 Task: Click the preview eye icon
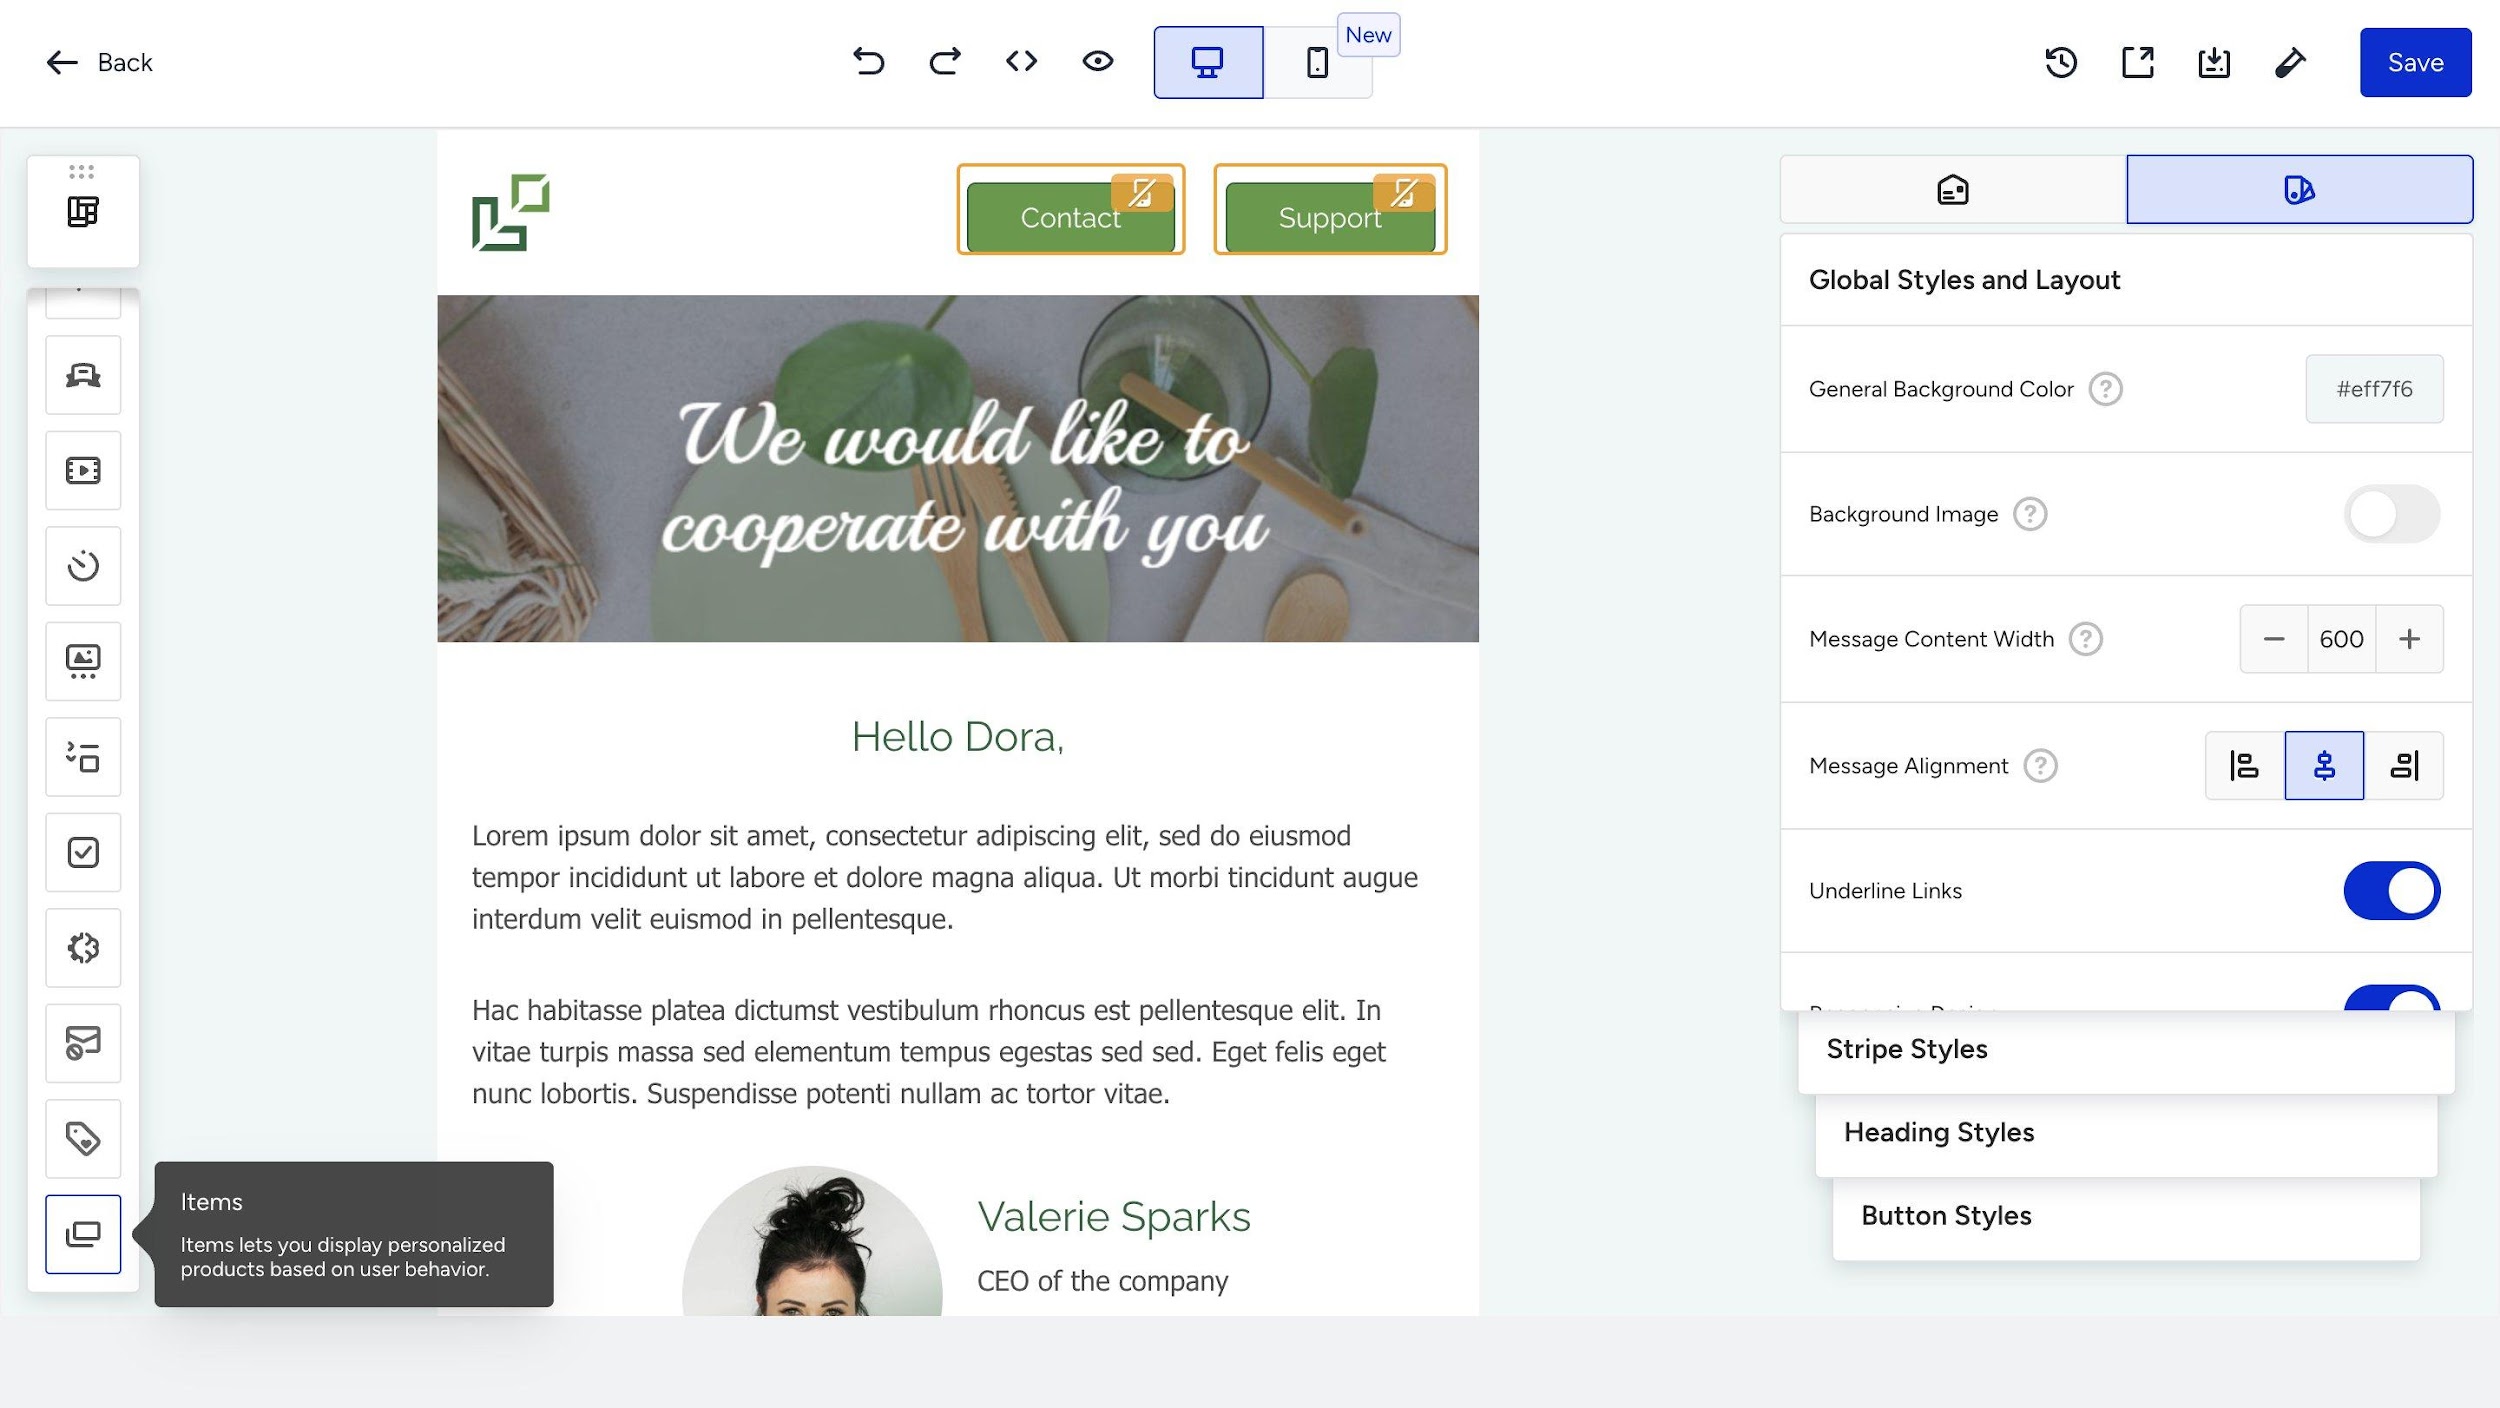point(1097,62)
